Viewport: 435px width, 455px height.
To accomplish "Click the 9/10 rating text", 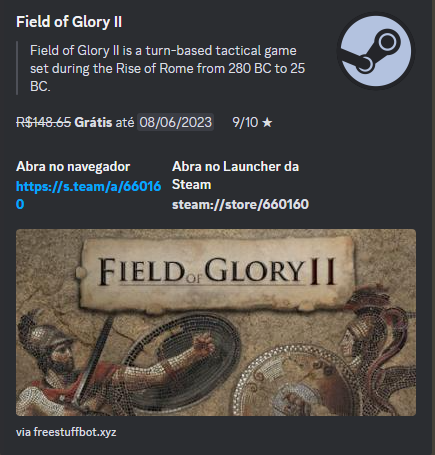I will pyautogui.click(x=245, y=122).
